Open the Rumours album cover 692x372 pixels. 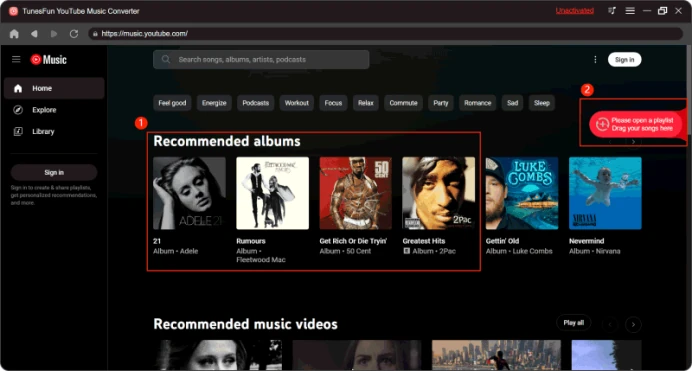pyautogui.click(x=272, y=193)
